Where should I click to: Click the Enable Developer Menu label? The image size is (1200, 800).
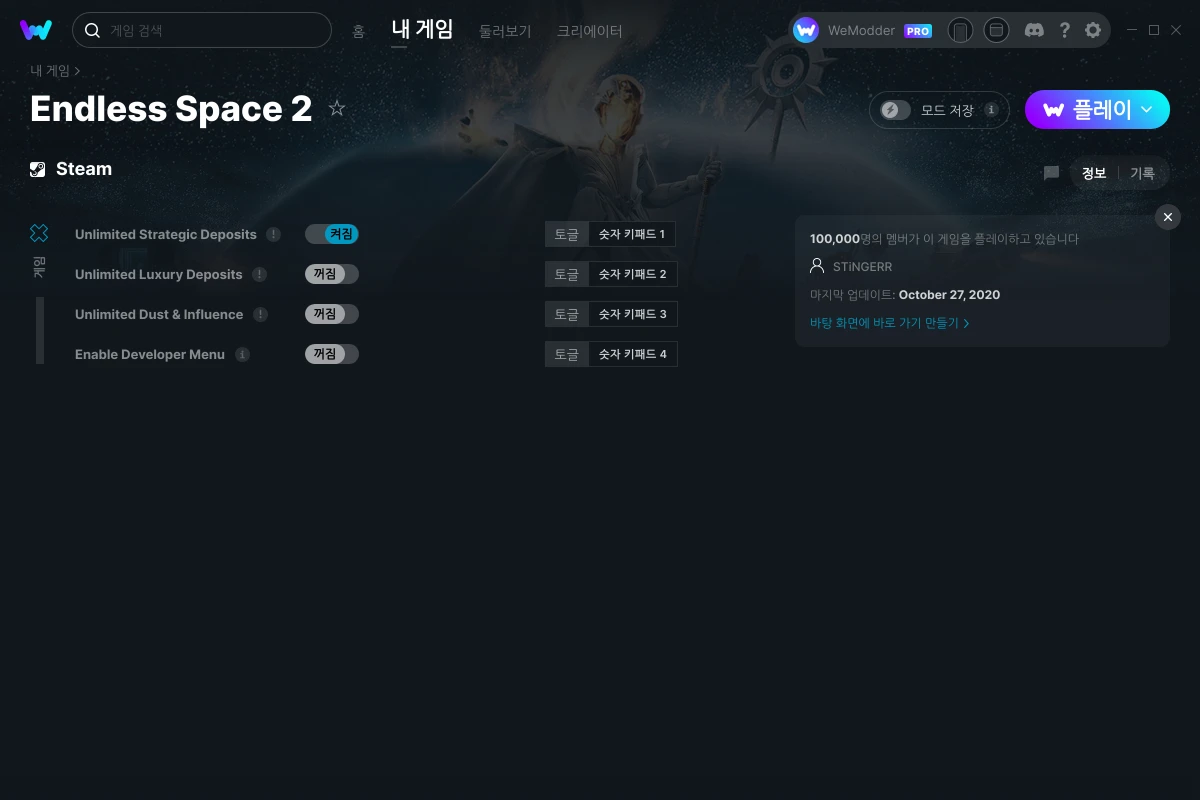pos(150,354)
